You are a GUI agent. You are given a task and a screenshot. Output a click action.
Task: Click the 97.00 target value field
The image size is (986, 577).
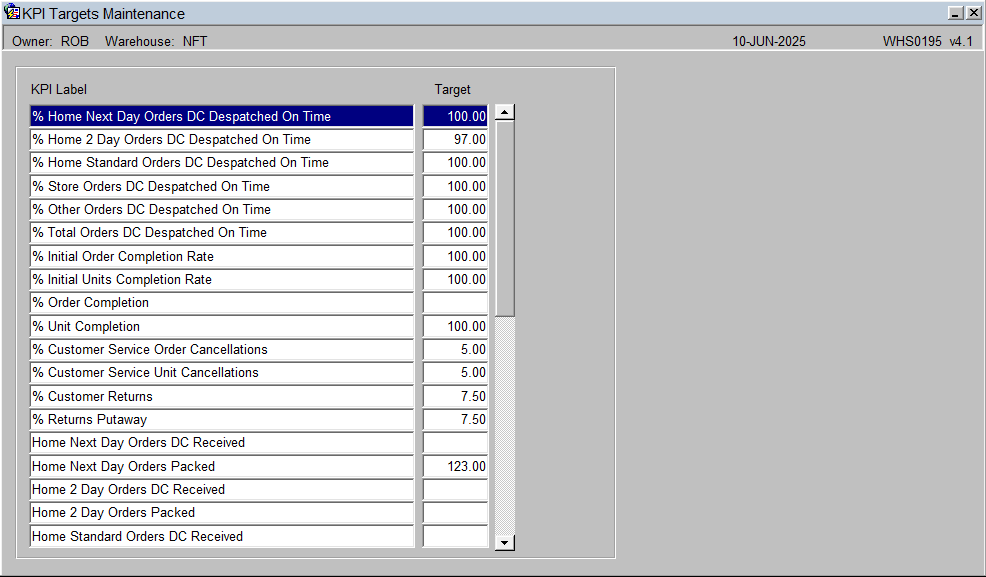coord(455,140)
